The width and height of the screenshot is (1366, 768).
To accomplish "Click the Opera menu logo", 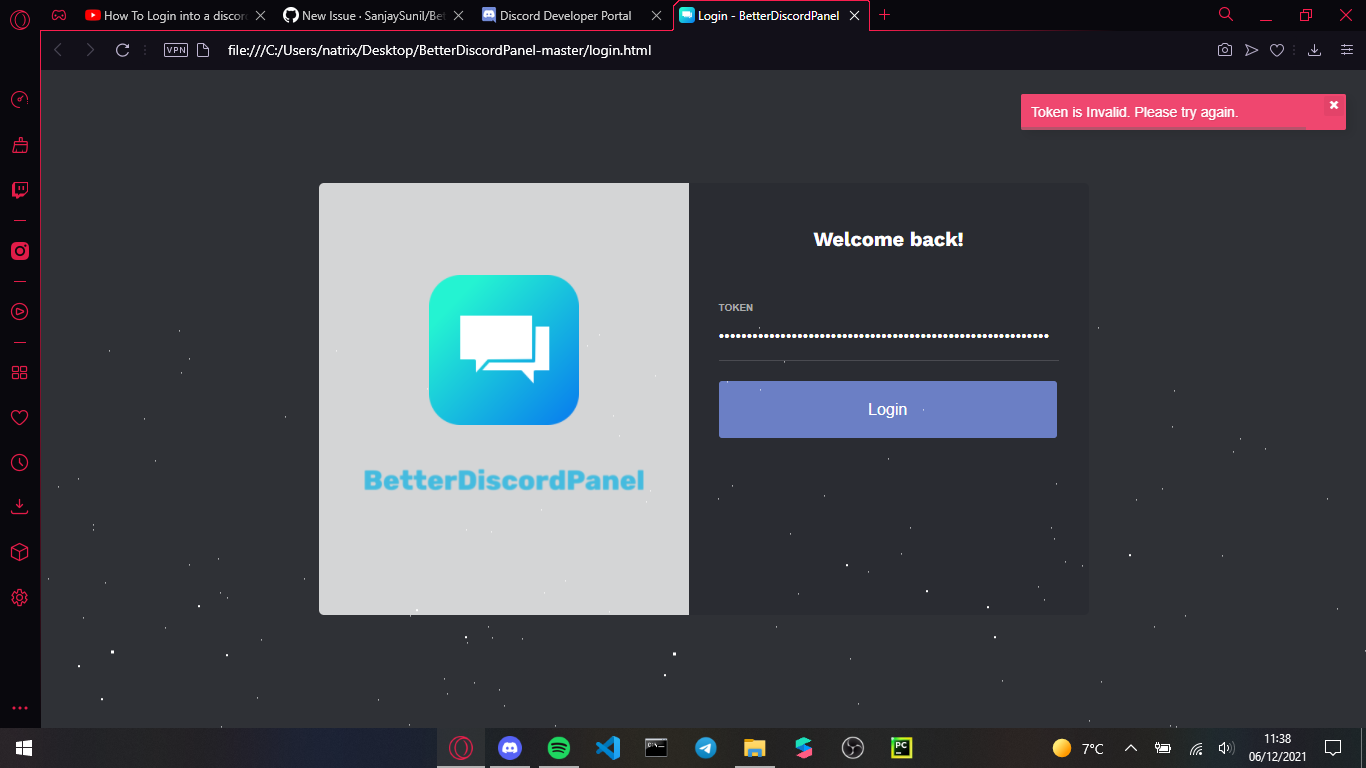I will [x=19, y=17].
